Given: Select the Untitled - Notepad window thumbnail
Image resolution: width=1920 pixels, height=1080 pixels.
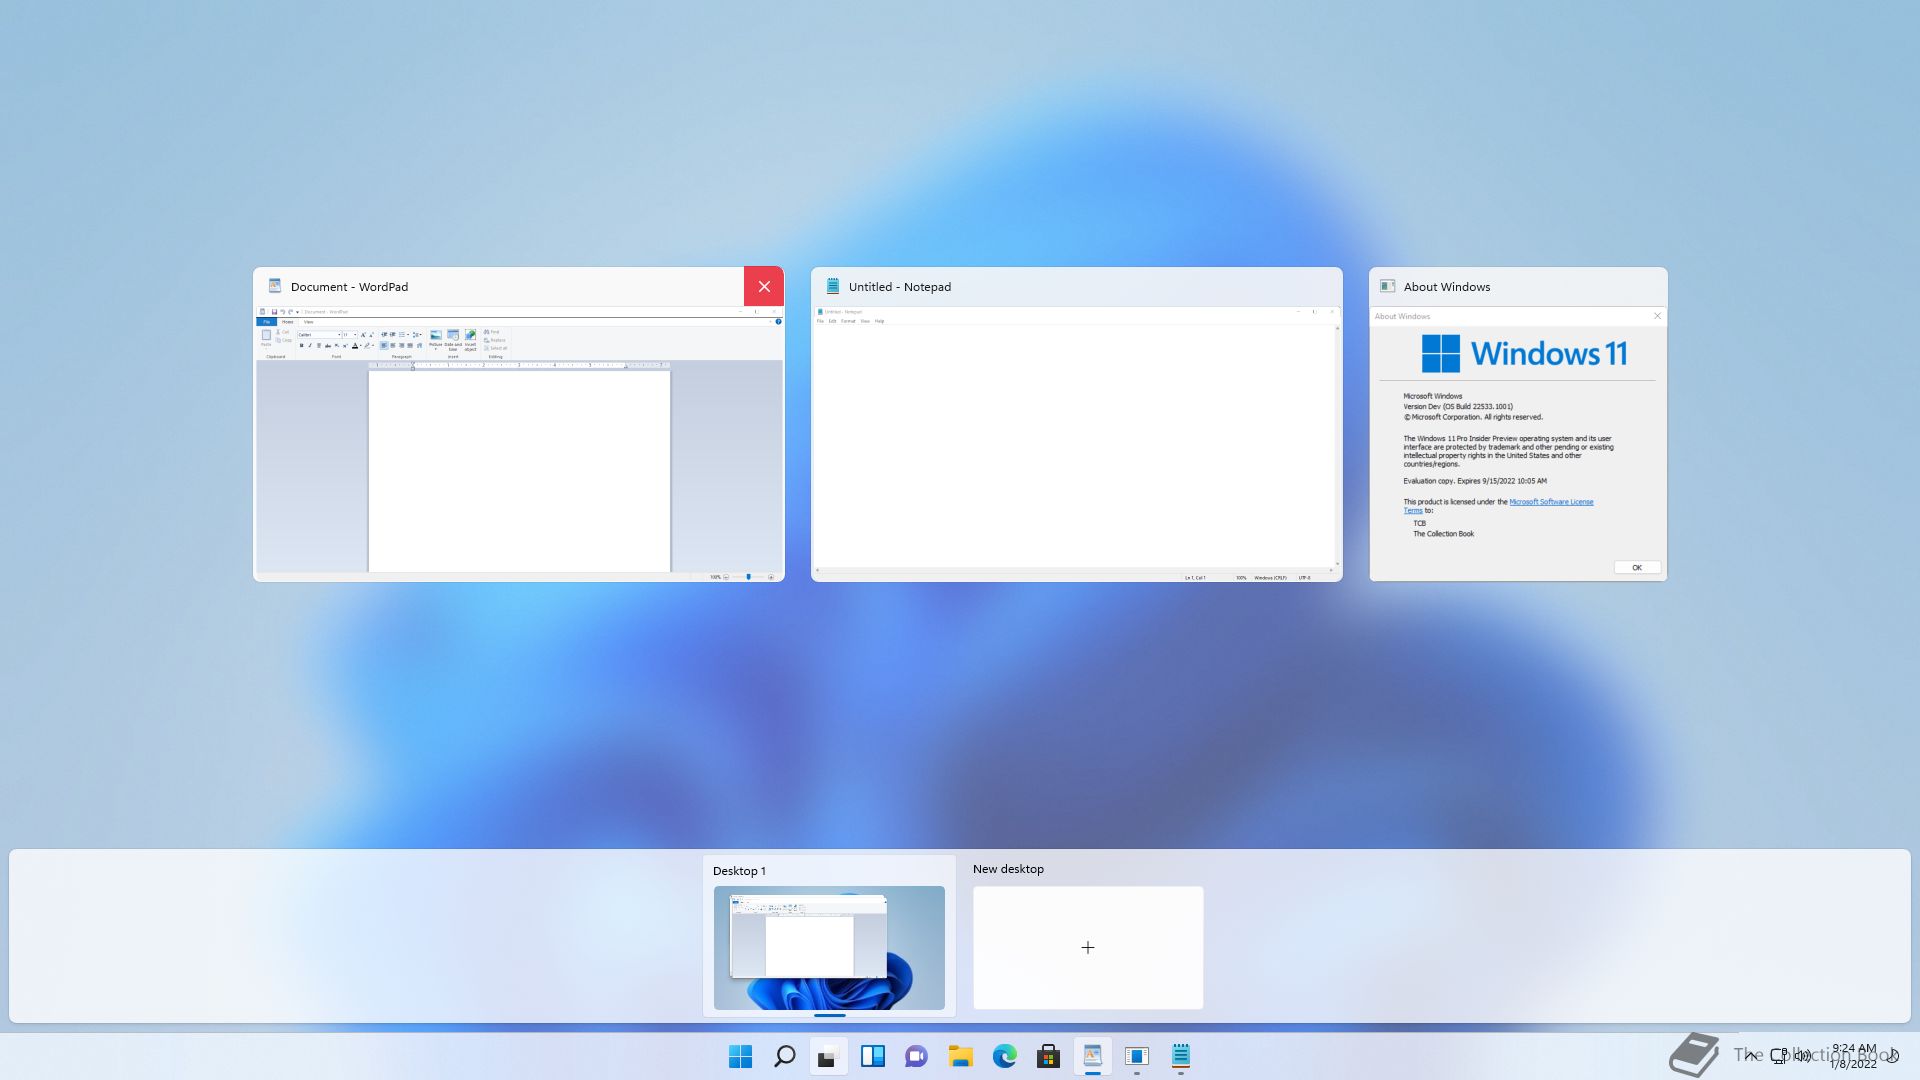Looking at the screenshot, I should tap(1076, 440).
